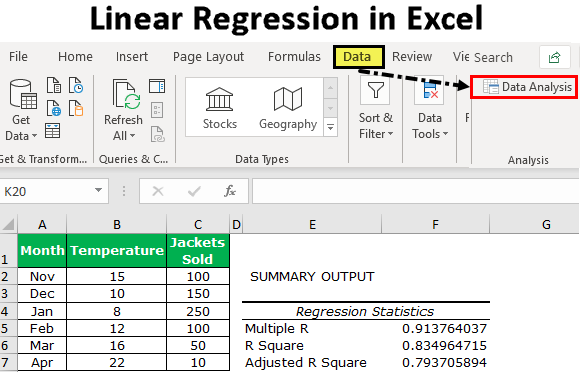This screenshot has width=580, height=372.
Task: Click the cell with 250 jackets sold
Action: (x=198, y=311)
